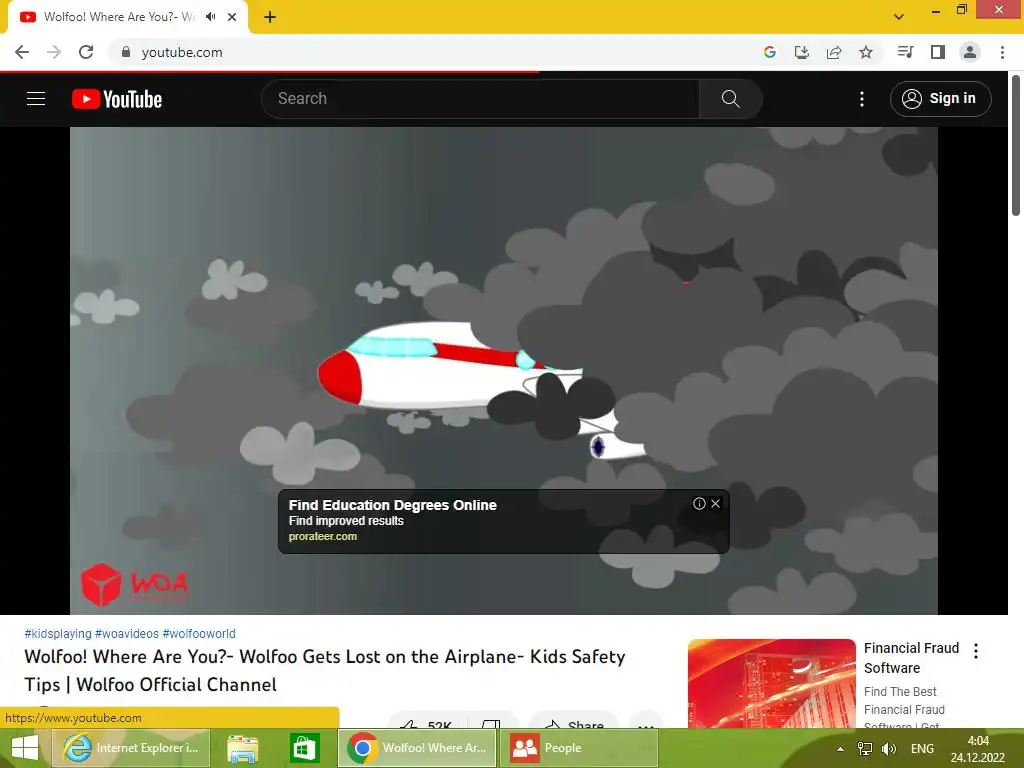Open #woavideos hashtag link
The height and width of the screenshot is (768, 1024).
pos(127,633)
